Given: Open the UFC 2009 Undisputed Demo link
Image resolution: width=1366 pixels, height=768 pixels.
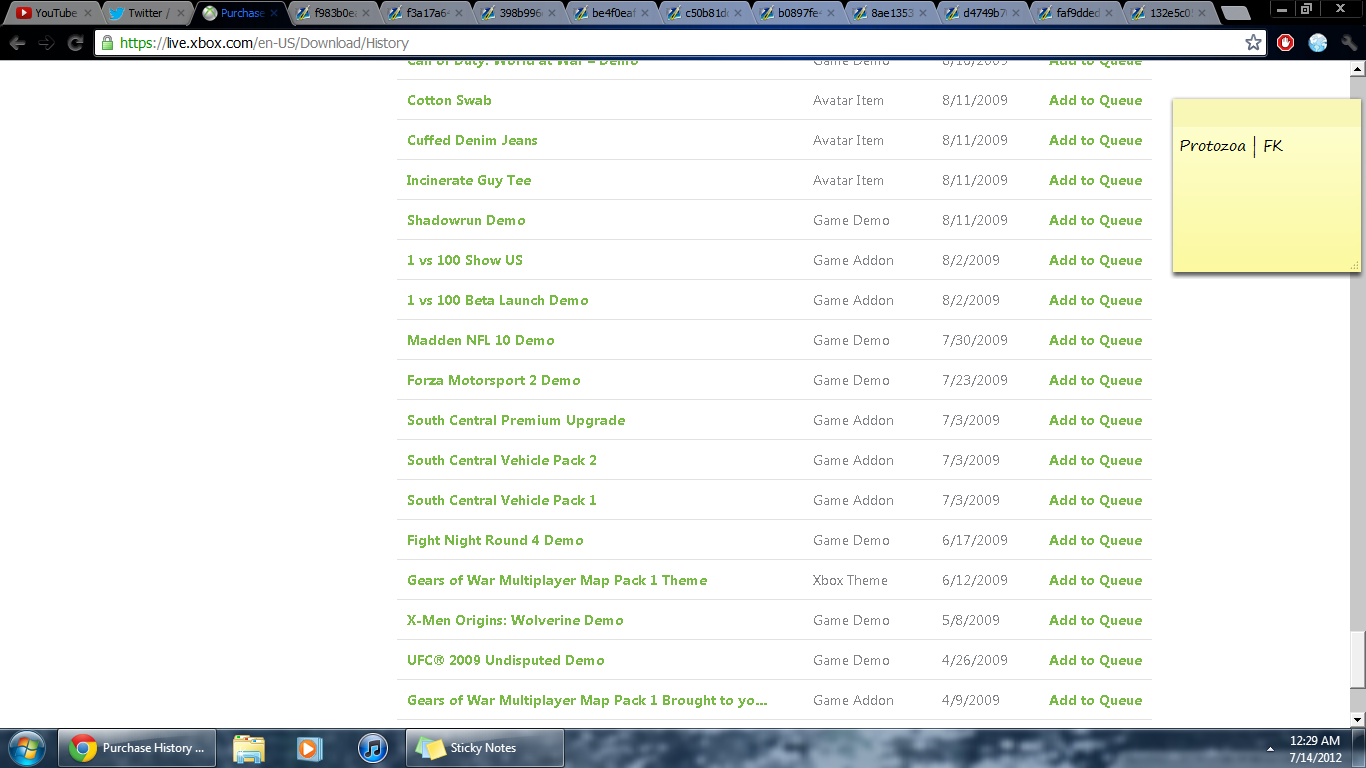Looking at the screenshot, I should (x=506, y=660).
